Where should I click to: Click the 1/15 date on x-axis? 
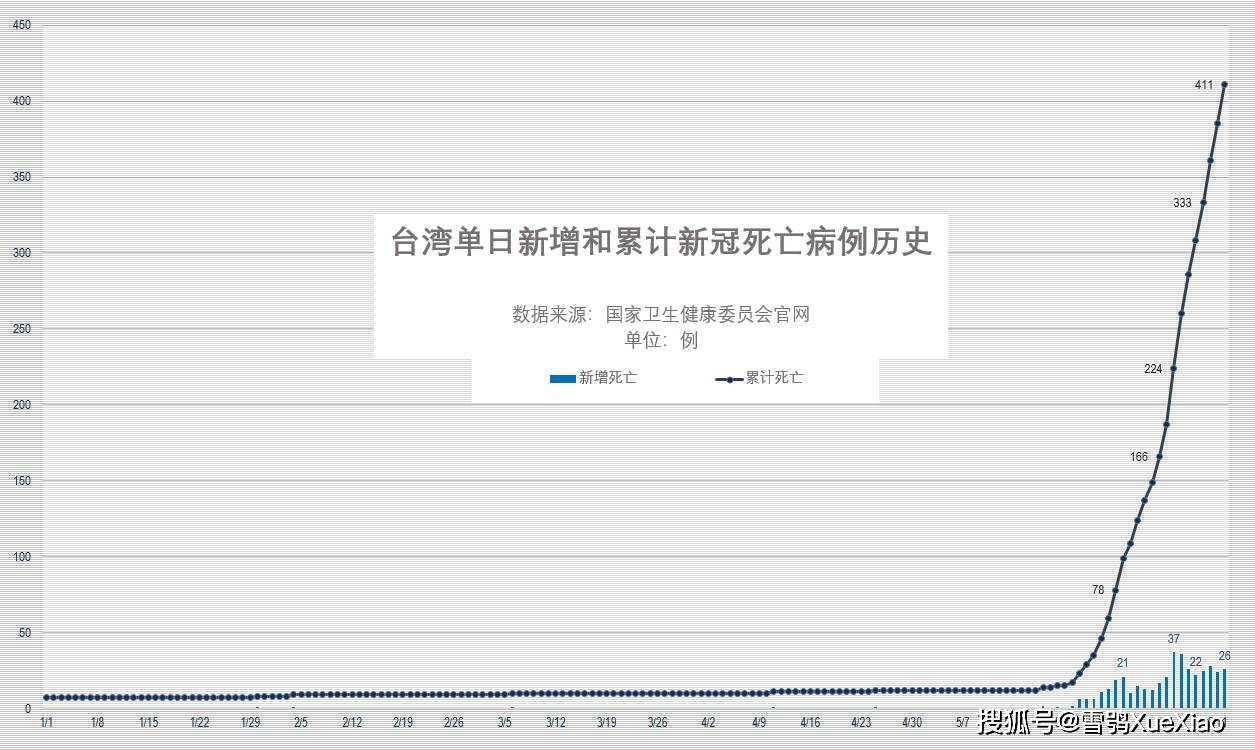[148, 722]
